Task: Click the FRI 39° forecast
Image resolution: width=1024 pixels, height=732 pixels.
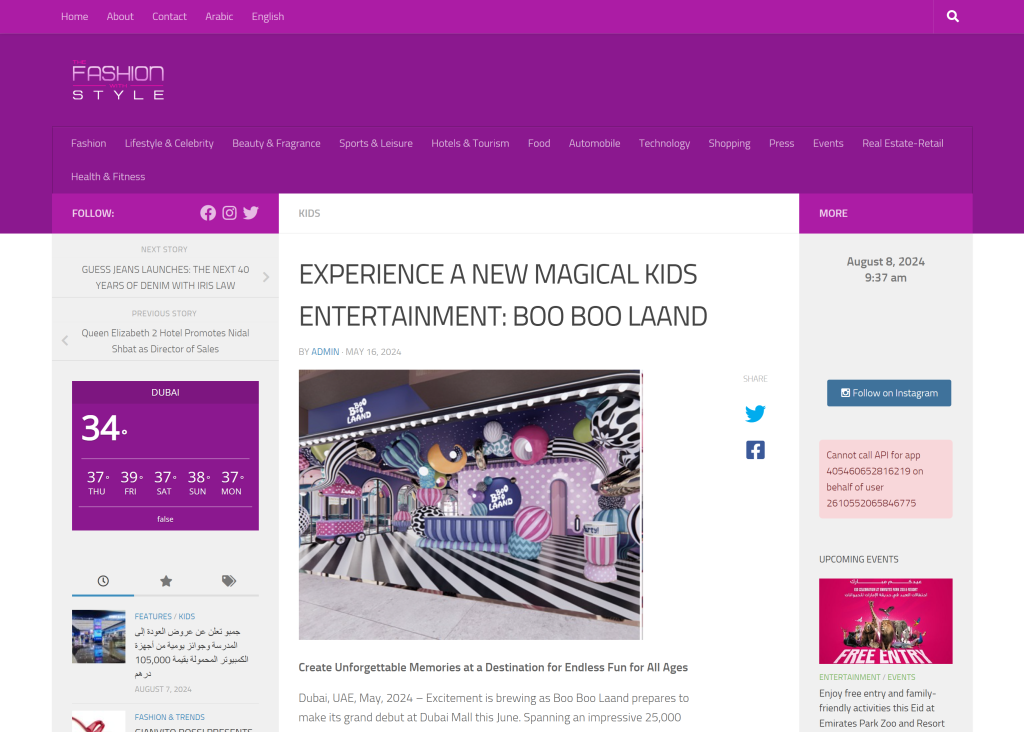Action: tap(131, 483)
